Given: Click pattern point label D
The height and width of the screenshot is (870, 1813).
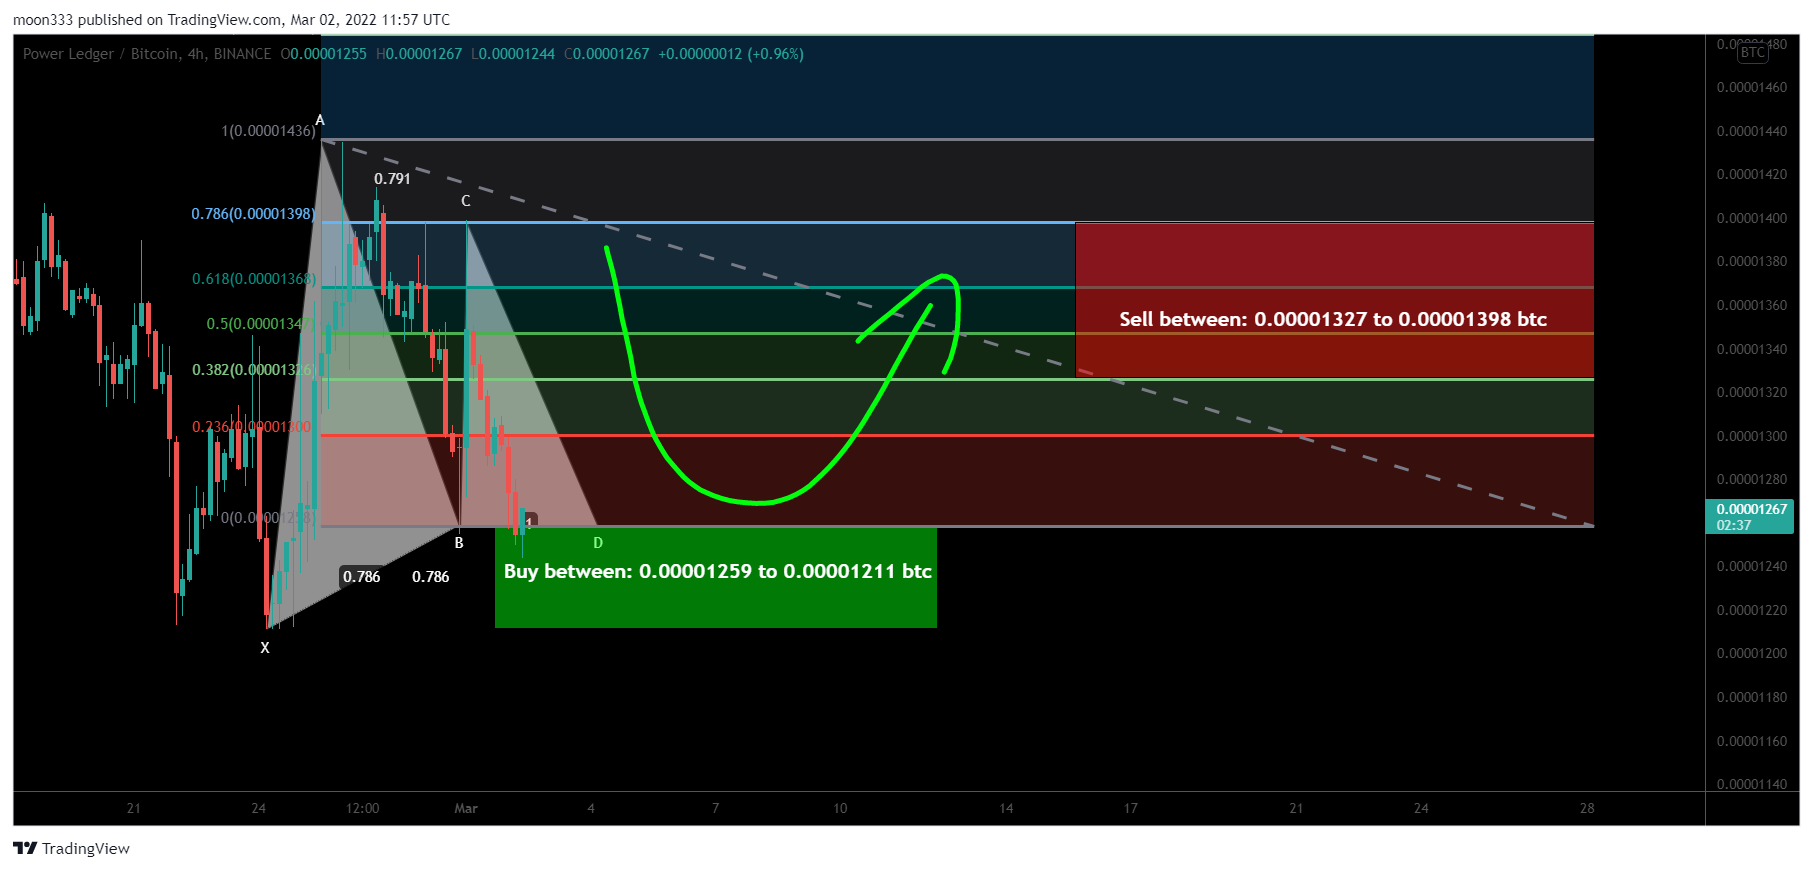Looking at the screenshot, I should [x=598, y=543].
